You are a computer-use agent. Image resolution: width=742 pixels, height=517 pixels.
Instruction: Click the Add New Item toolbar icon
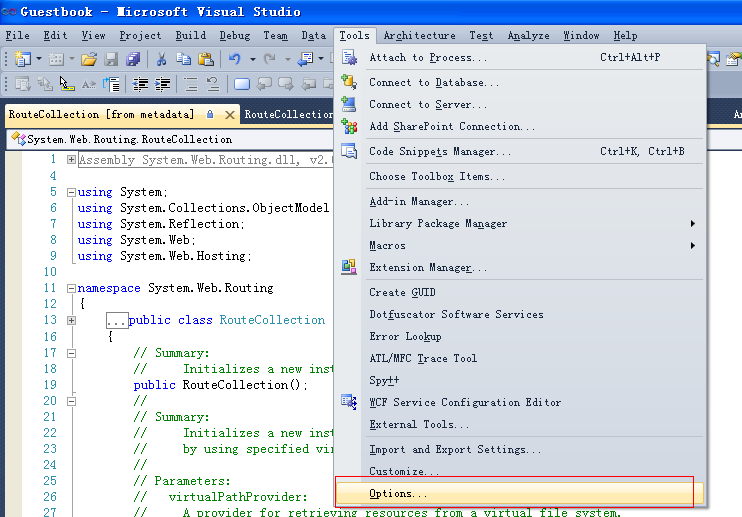(56, 59)
